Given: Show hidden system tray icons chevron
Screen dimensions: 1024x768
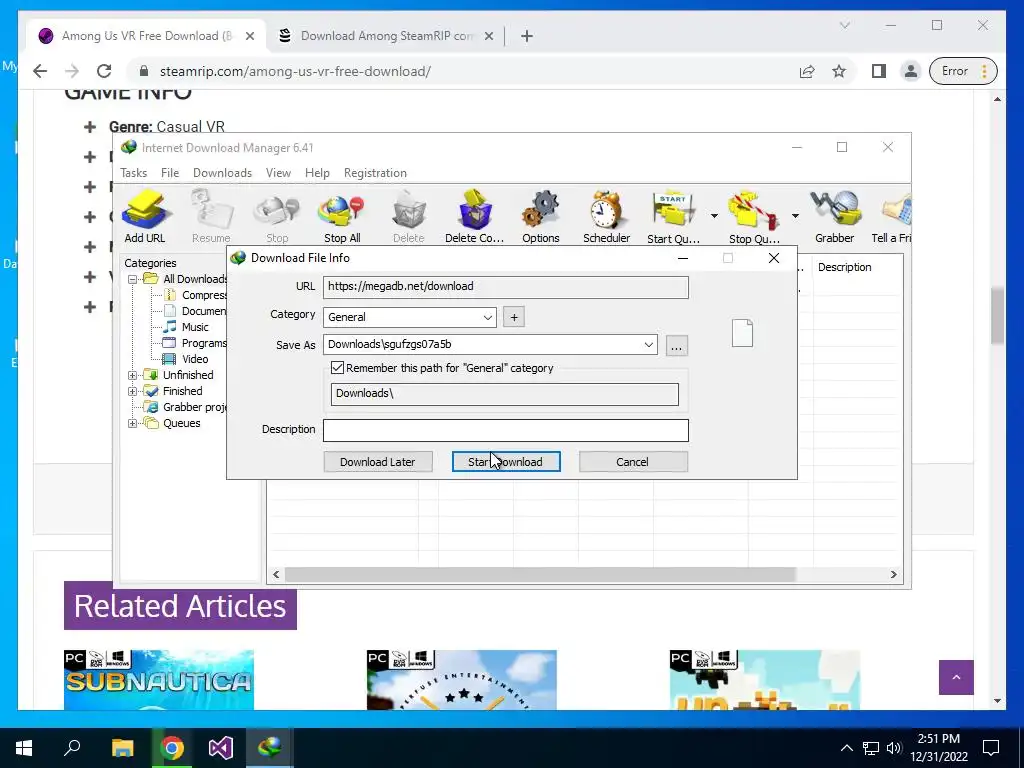Looking at the screenshot, I should click(x=846, y=748).
